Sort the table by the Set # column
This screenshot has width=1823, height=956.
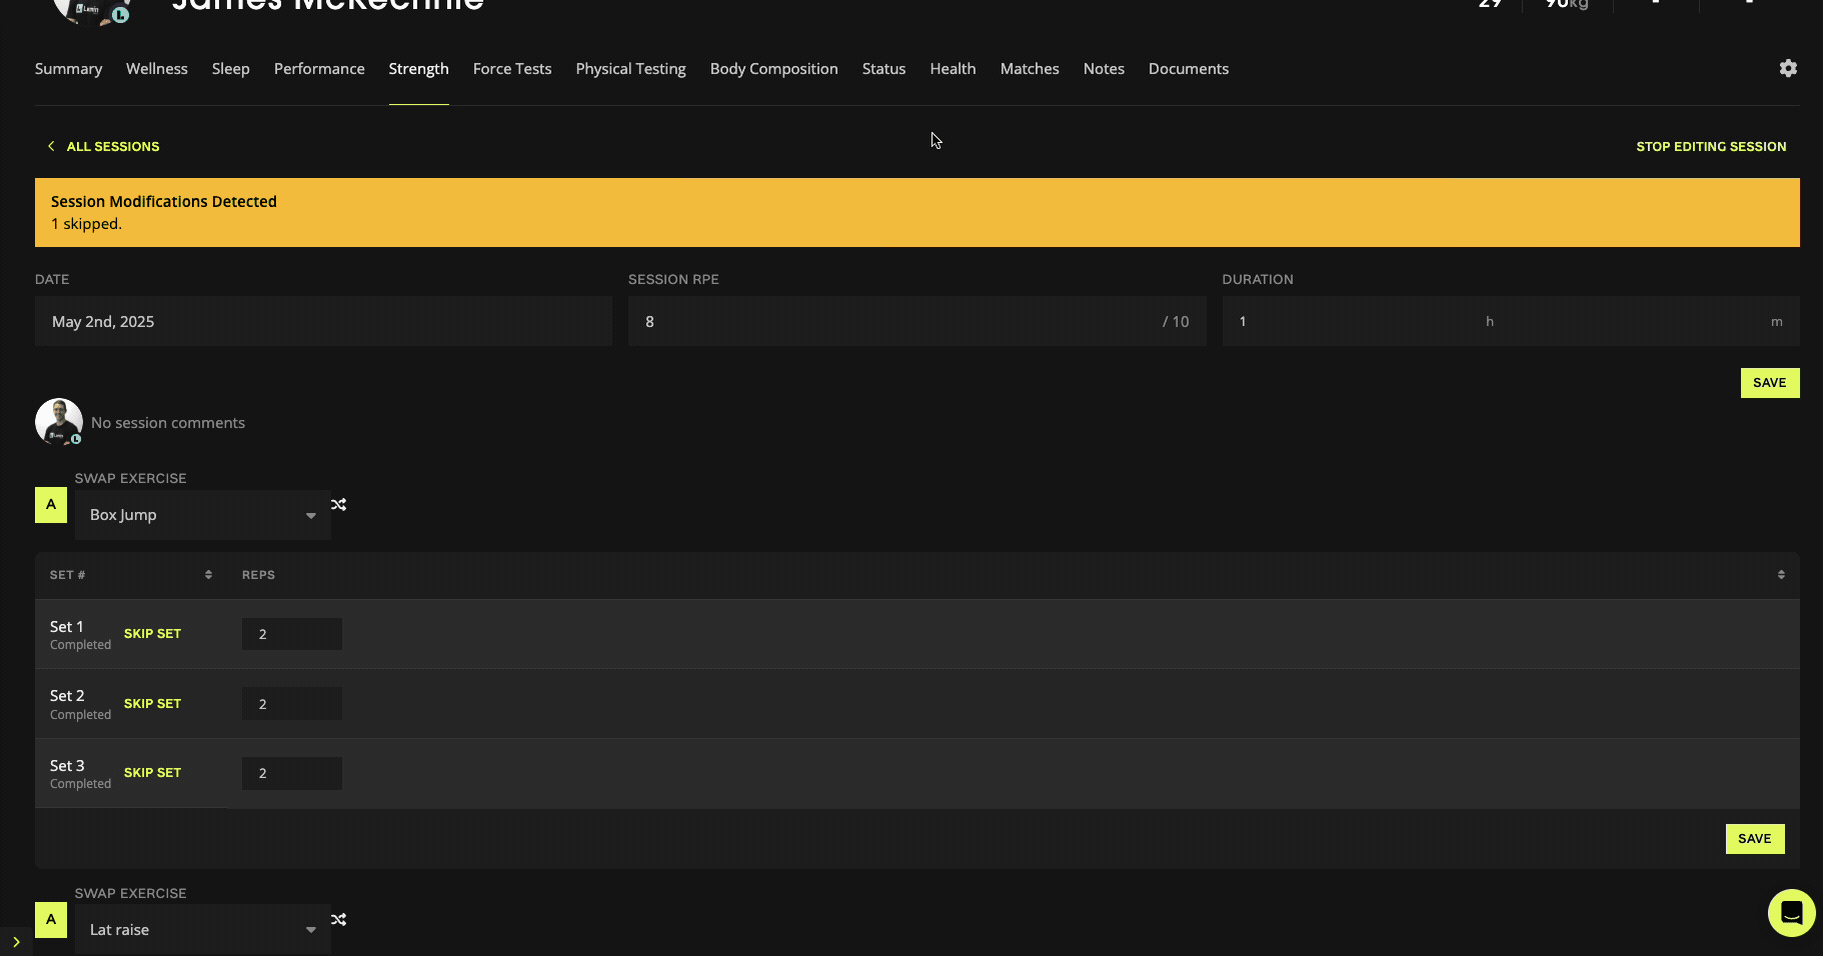[x=208, y=575]
